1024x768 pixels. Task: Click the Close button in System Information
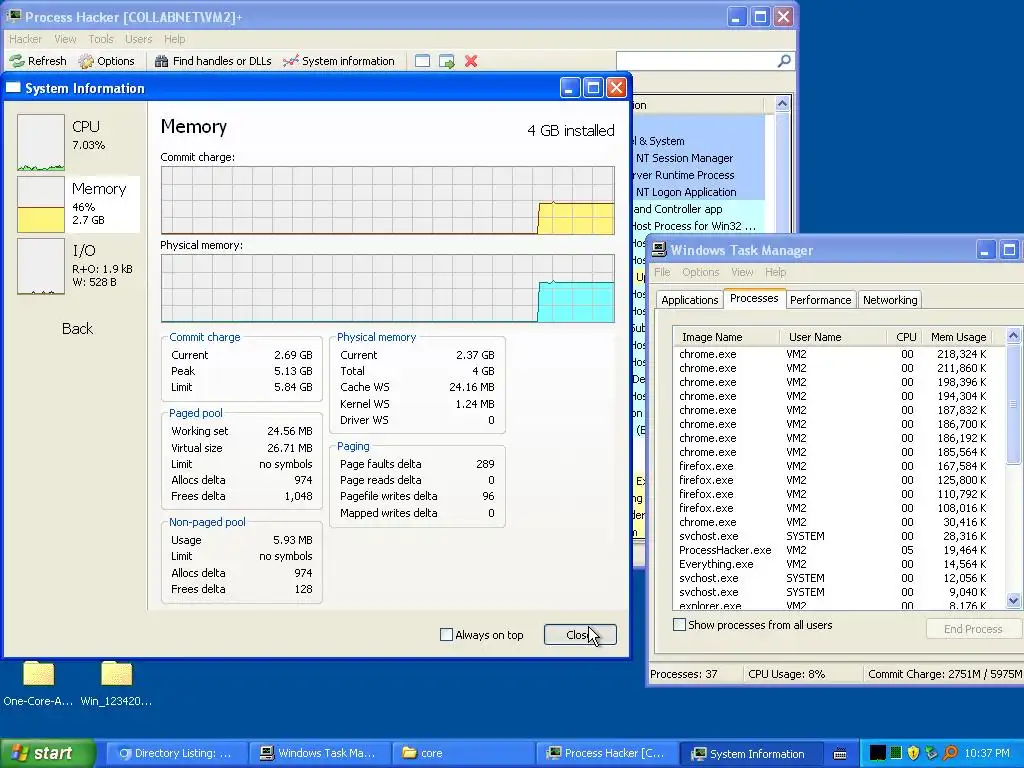(x=580, y=634)
